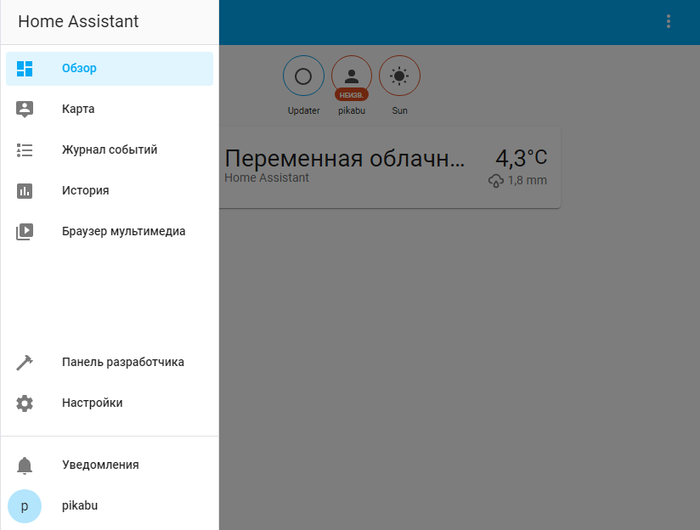Screen dimensions: 700x530
Task: Open the weather card Переменная облачн...
Action: point(390,168)
